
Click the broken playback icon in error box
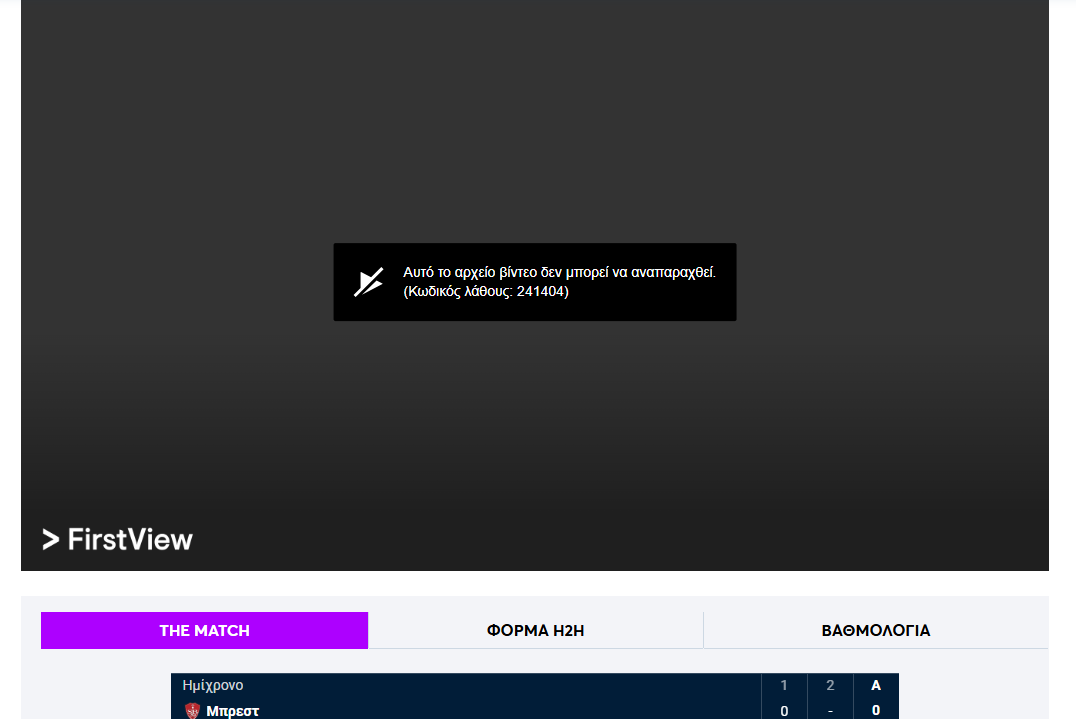pyautogui.click(x=368, y=282)
